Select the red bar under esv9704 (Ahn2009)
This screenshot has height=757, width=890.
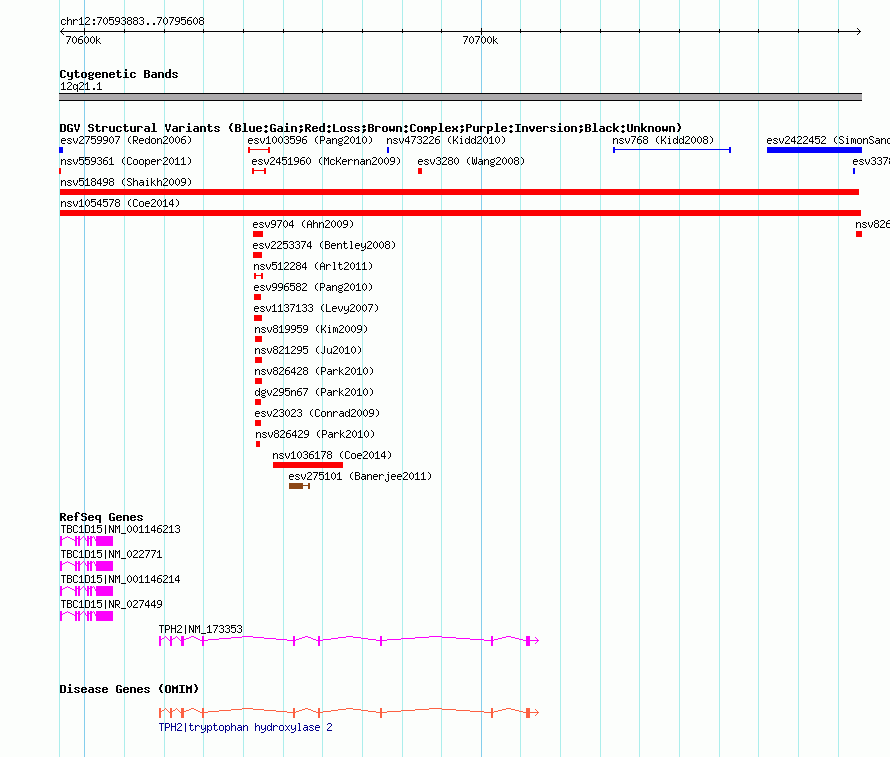(x=258, y=234)
